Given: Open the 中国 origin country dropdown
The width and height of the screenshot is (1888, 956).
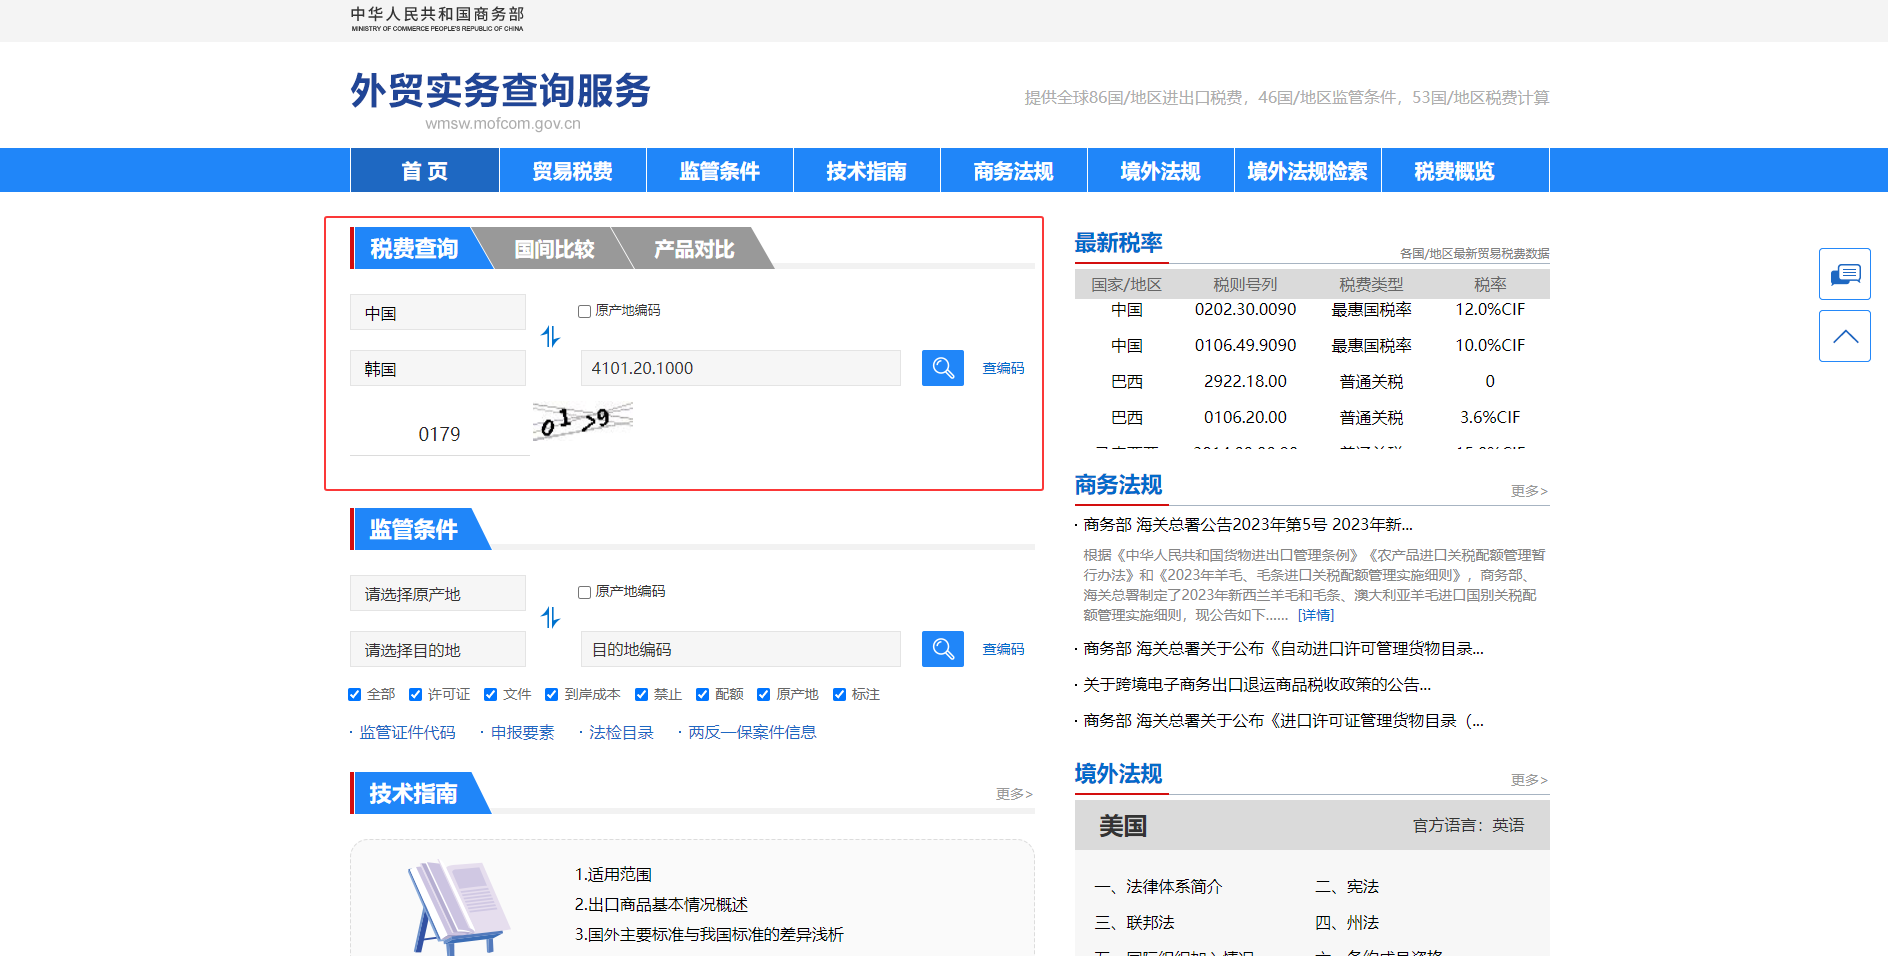Looking at the screenshot, I should tap(438, 313).
